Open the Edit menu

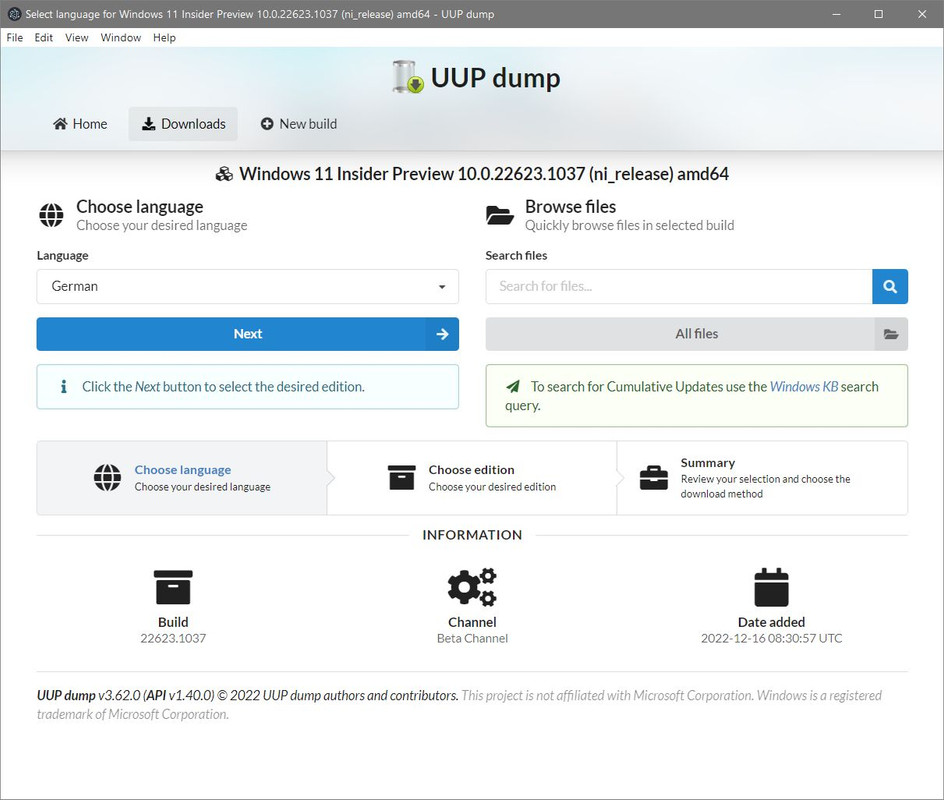point(43,37)
